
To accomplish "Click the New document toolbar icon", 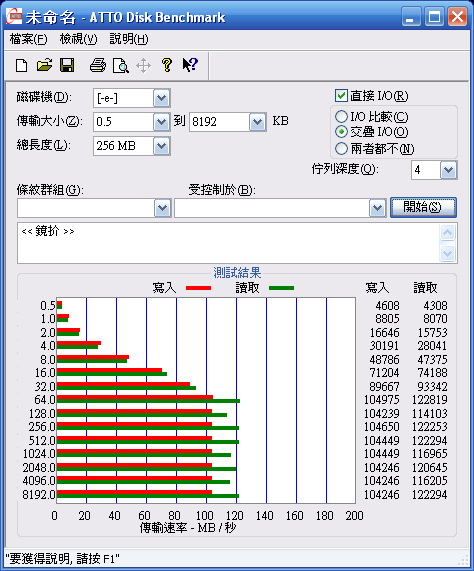I will click(21, 66).
